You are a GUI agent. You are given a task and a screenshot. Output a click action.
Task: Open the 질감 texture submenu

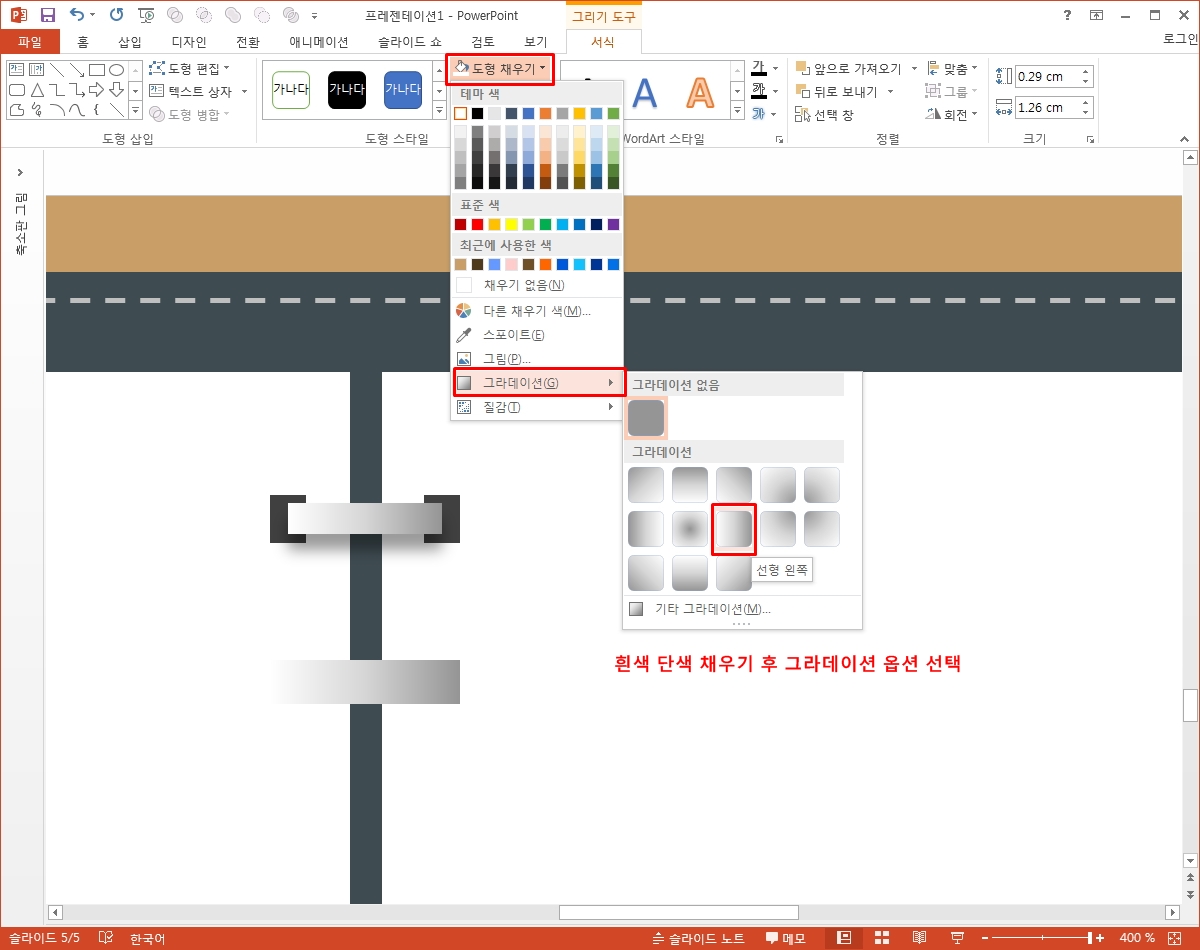536,407
